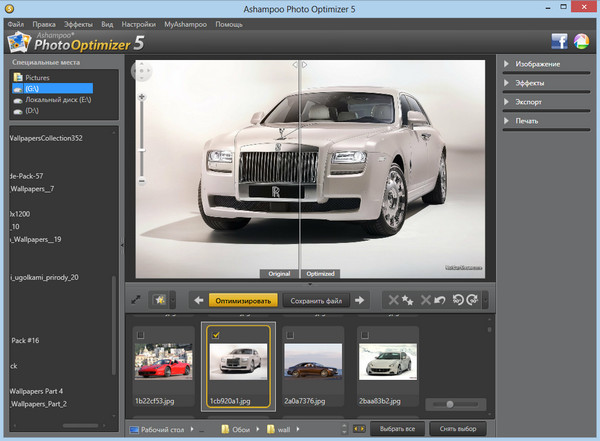Select the silver Ferrari thumbnail 2baa83b2.jpg

click(388, 361)
